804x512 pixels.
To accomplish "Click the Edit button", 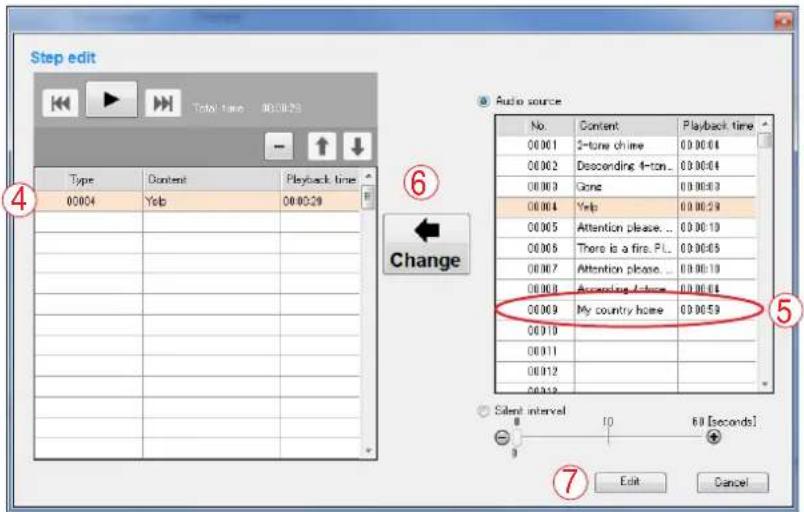I will (x=630, y=482).
